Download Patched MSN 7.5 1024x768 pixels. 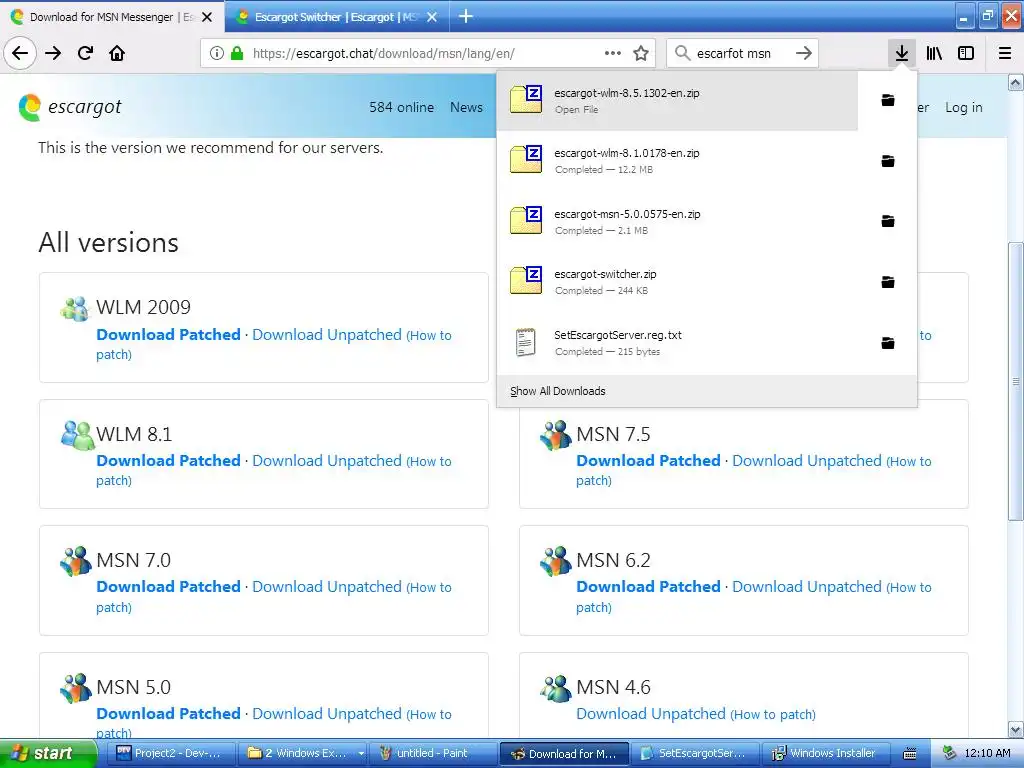[648, 460]
